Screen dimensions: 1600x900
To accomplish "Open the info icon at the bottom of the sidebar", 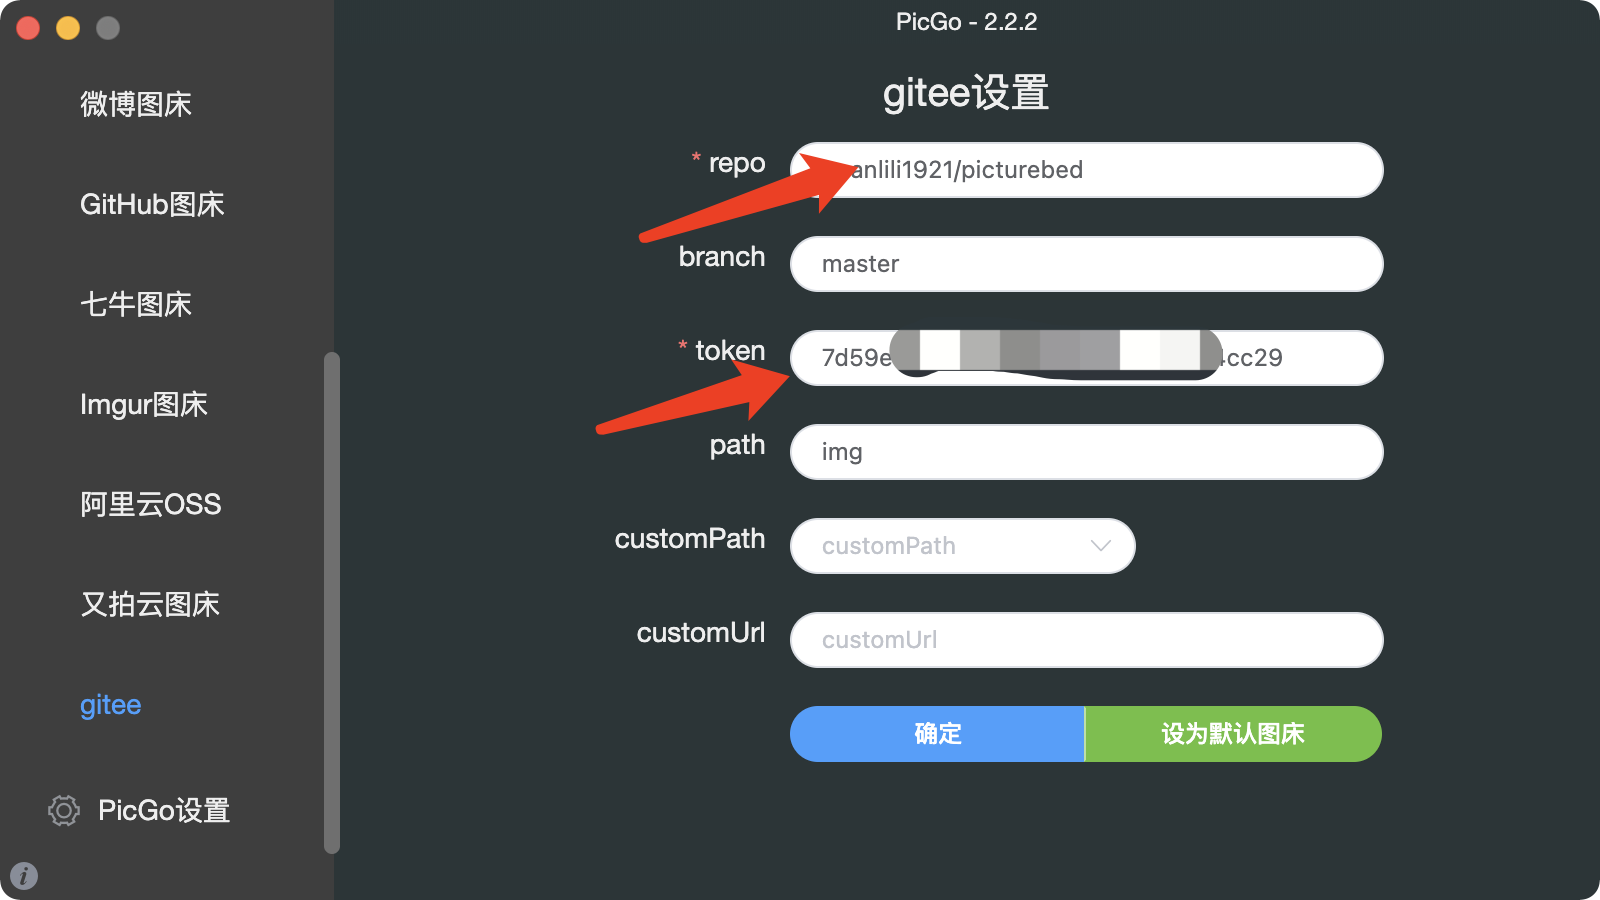I will (x=24, y=876).
